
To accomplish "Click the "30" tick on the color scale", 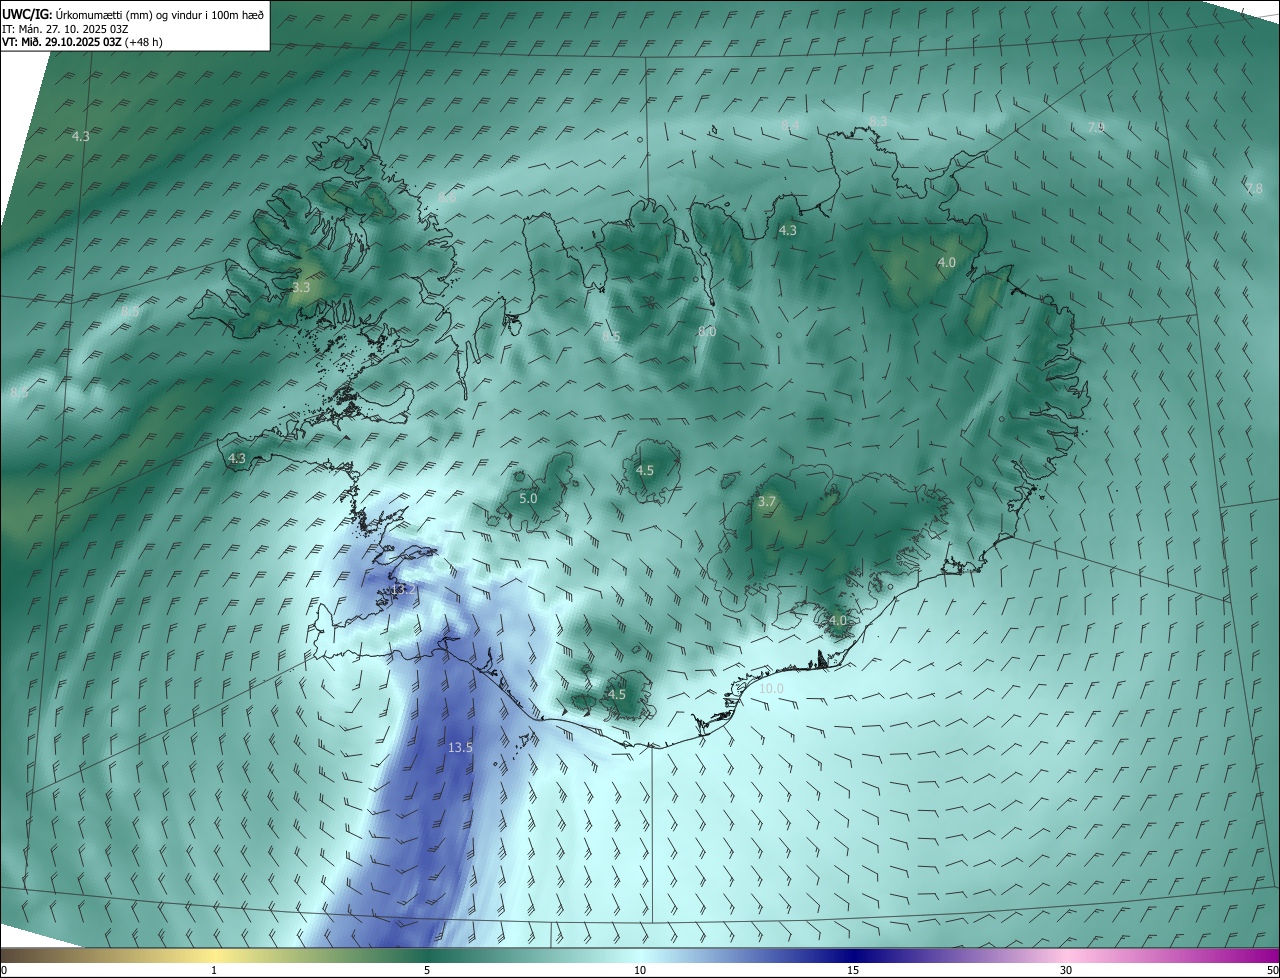I will coord(1066,970).
